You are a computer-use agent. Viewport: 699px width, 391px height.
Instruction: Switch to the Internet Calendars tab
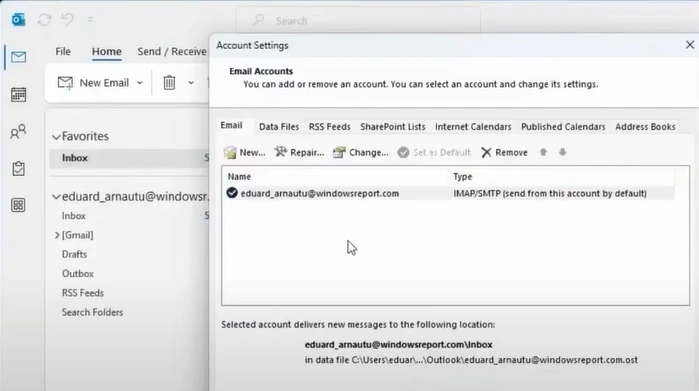473,127
